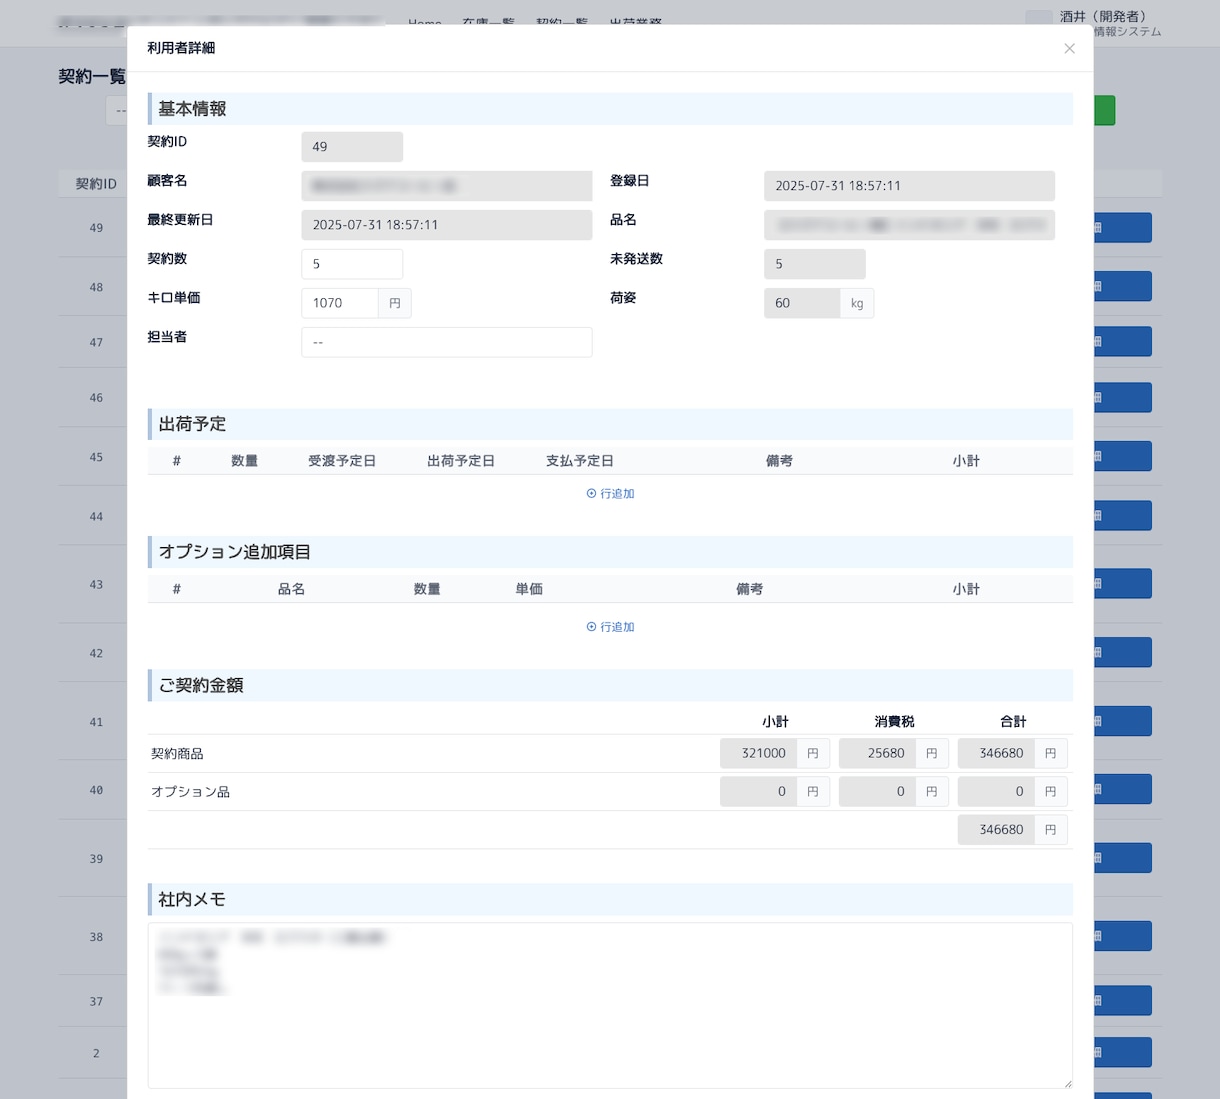Click the 出荷予定 section header
Image resolution: width=1220 pixels, height=1099 pixels.
[x=610, y=424]
